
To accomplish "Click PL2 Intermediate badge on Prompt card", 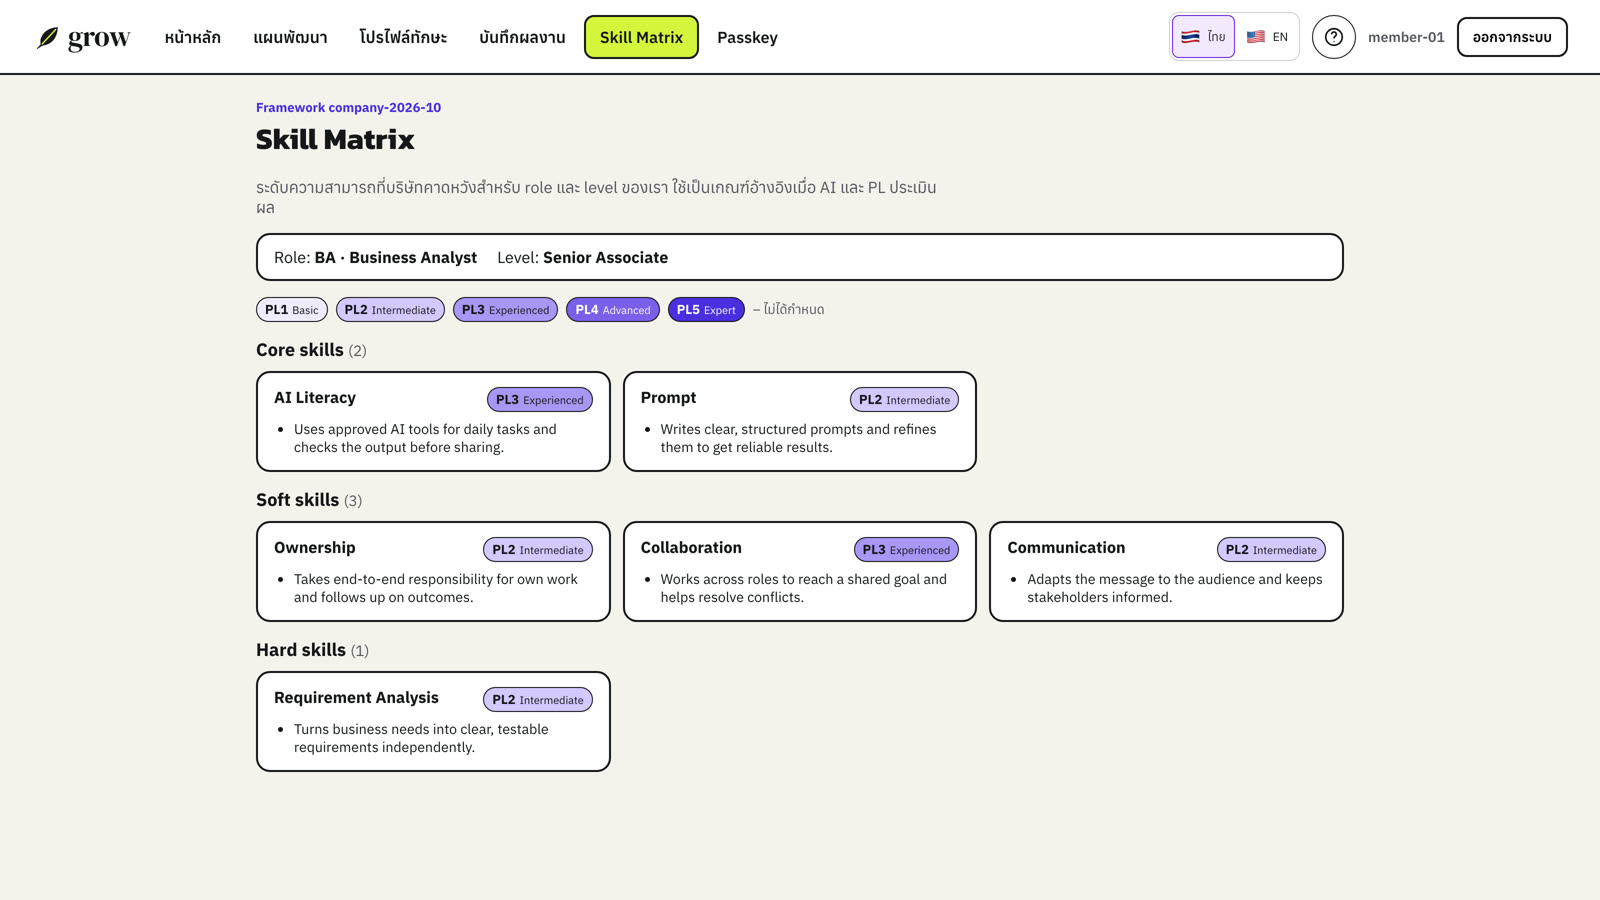I will [904, 400].
